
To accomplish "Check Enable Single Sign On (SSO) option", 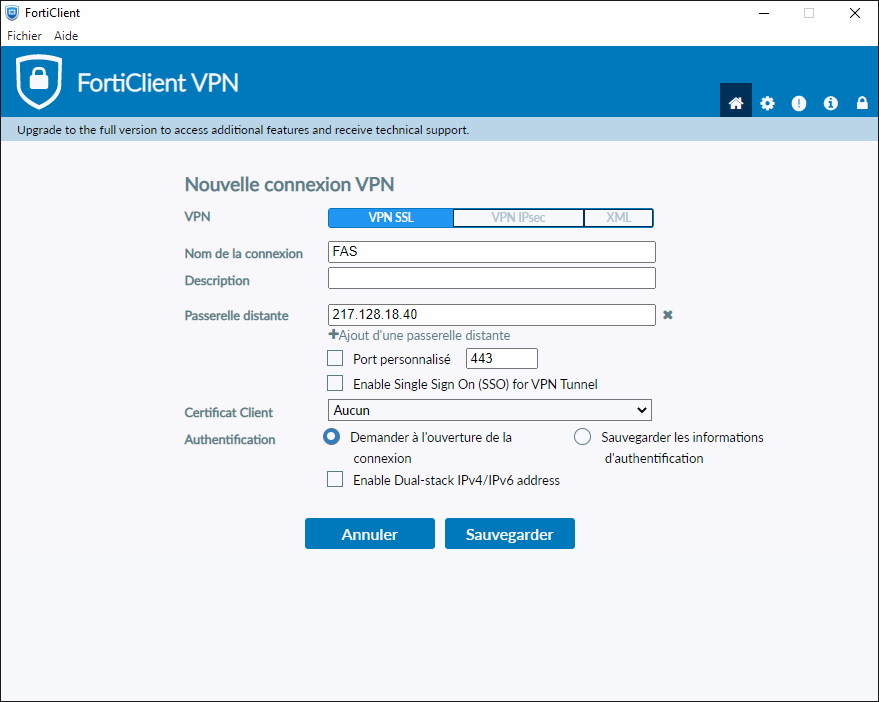I will coord(335,384).
